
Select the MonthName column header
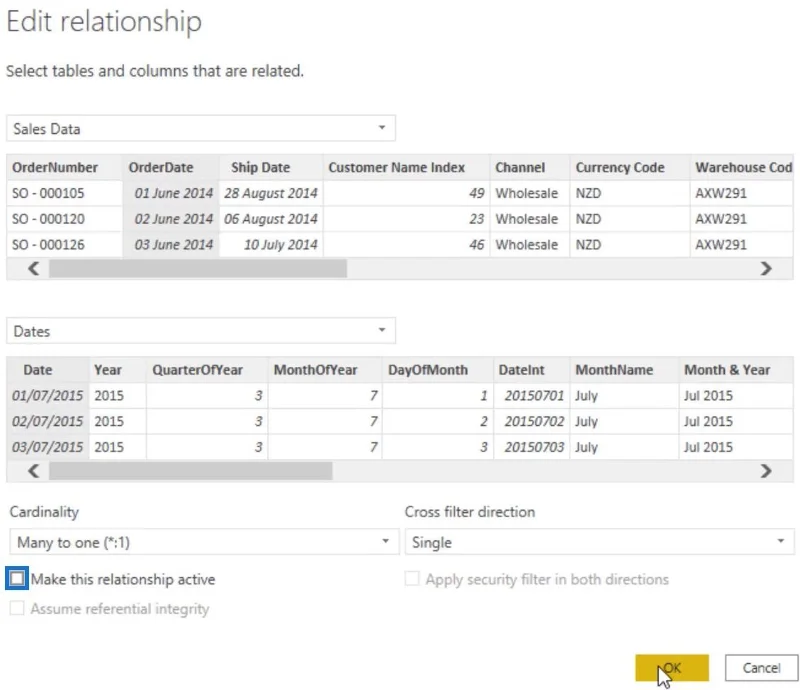tap(624, 369)
